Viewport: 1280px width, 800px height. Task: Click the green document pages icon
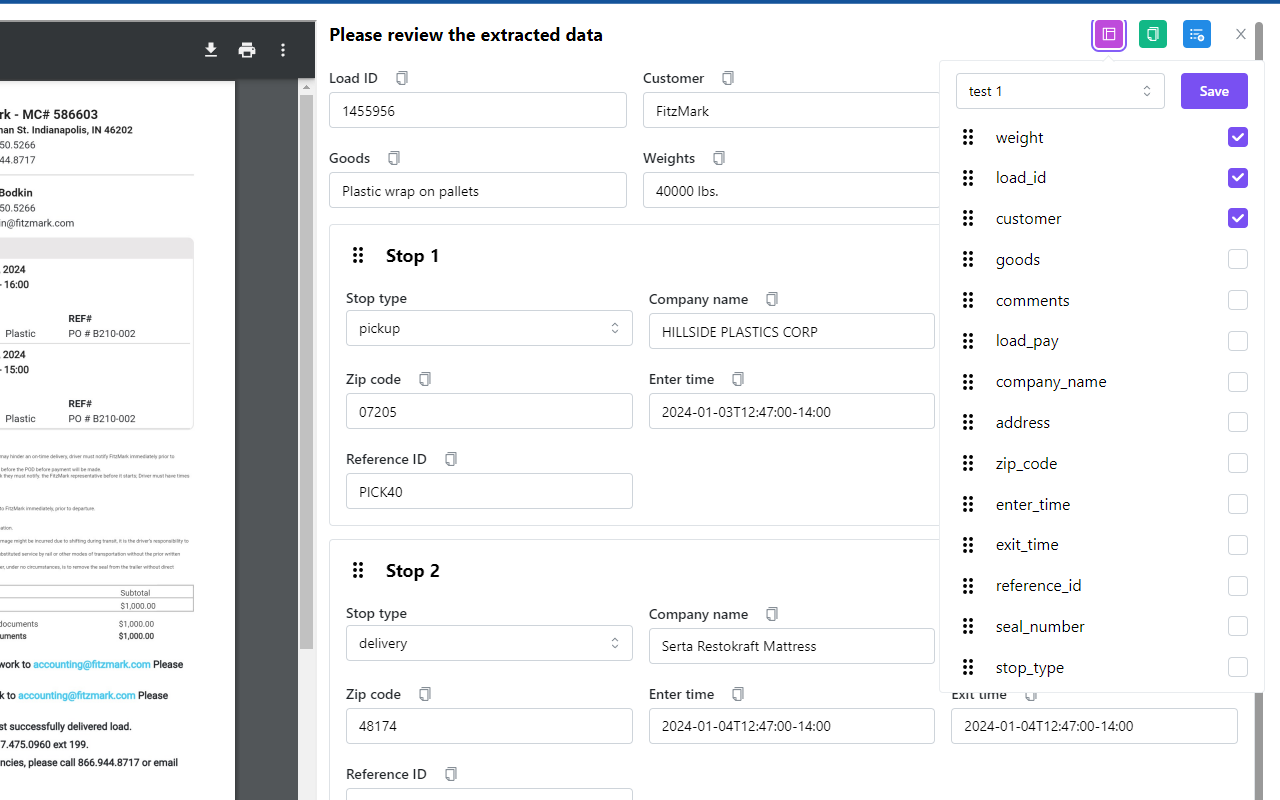[x=1153, y=34]
